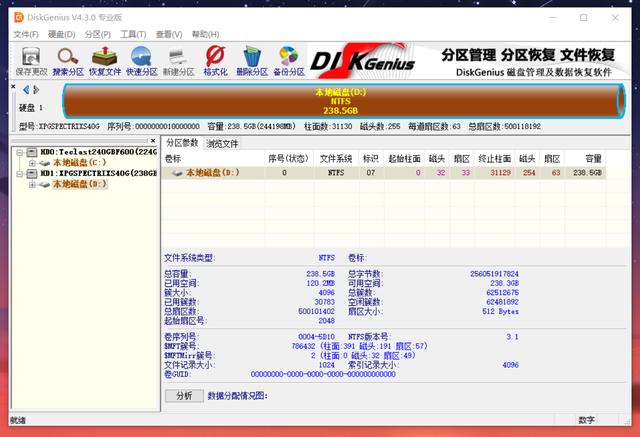The width and height of the screenshot is (640, 437).
Task: Switch to the 分区参数 tab
Action: pos(182,143)
